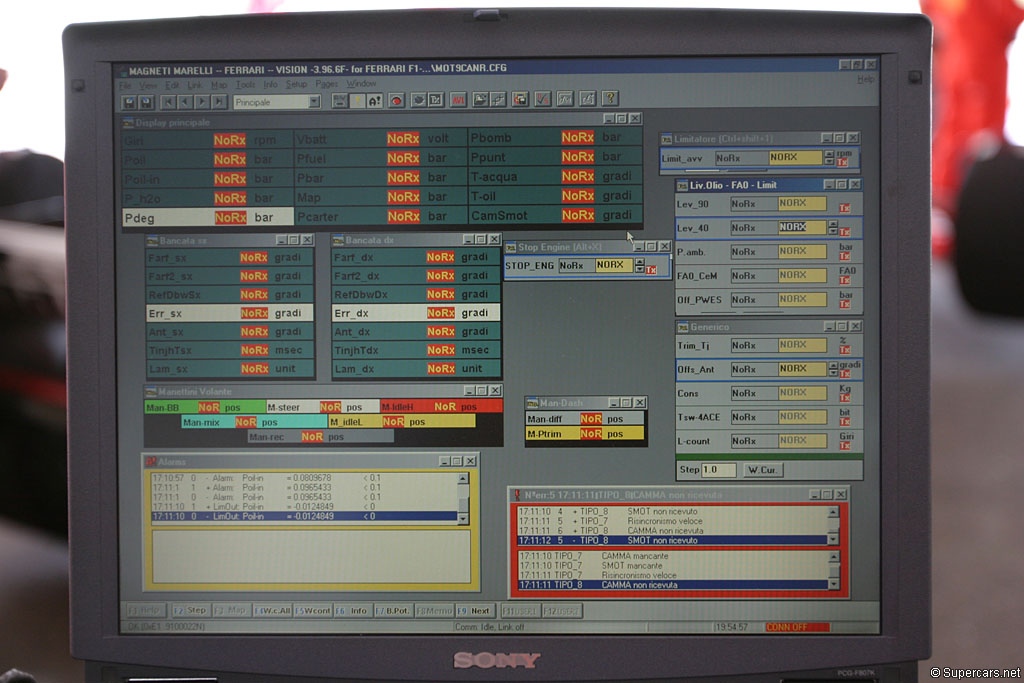Select the Pdeg row in Display principale
The height and width of the screenshot is (683, 1024).
point(208,217)
